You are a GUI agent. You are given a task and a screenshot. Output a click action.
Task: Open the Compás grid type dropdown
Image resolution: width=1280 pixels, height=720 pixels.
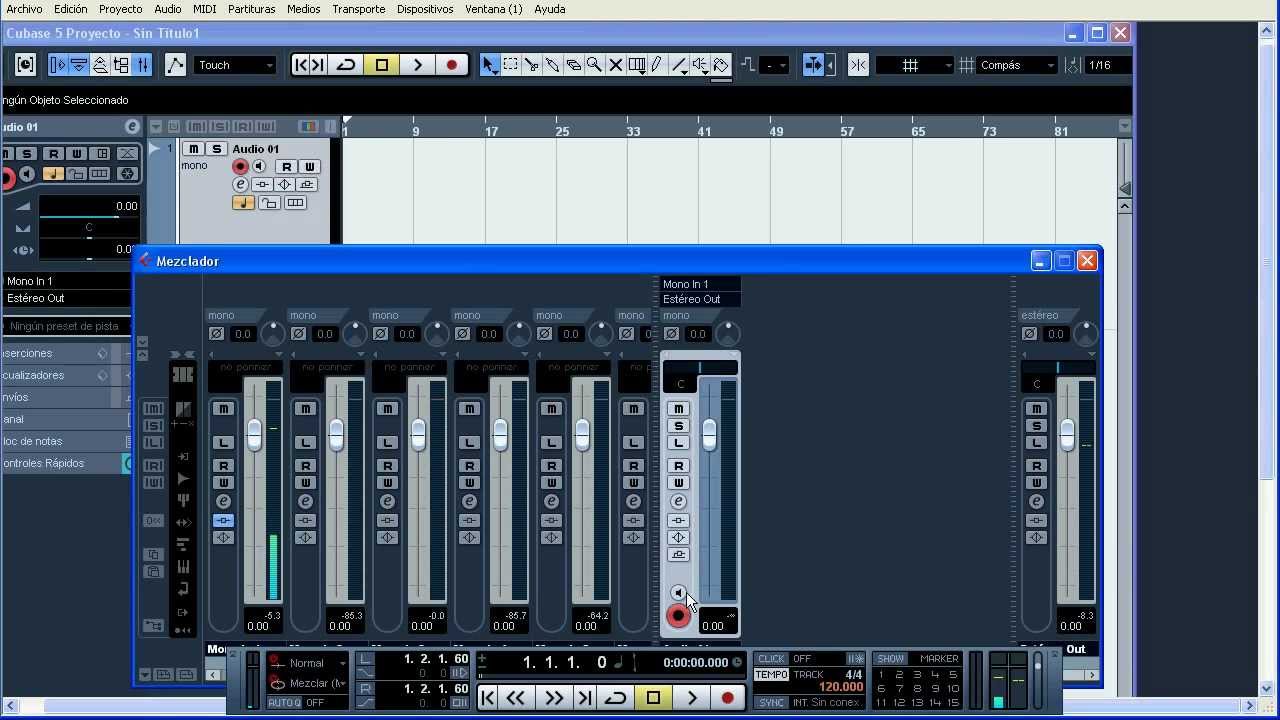pyautogui.click(x=1017, y=65)
